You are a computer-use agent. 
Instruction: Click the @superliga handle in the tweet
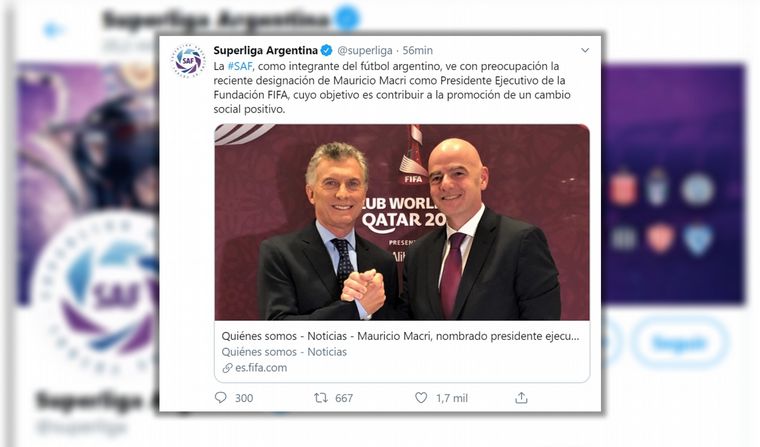point(364,50)
